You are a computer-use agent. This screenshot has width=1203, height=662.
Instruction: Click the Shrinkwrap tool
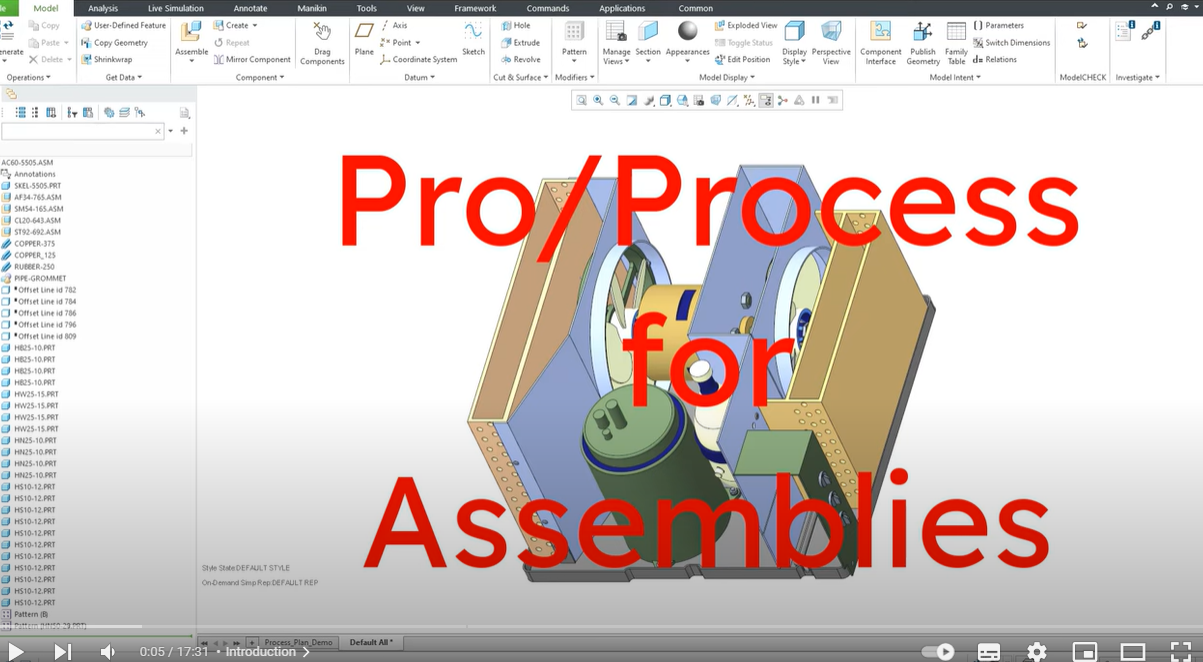(106, 59)
